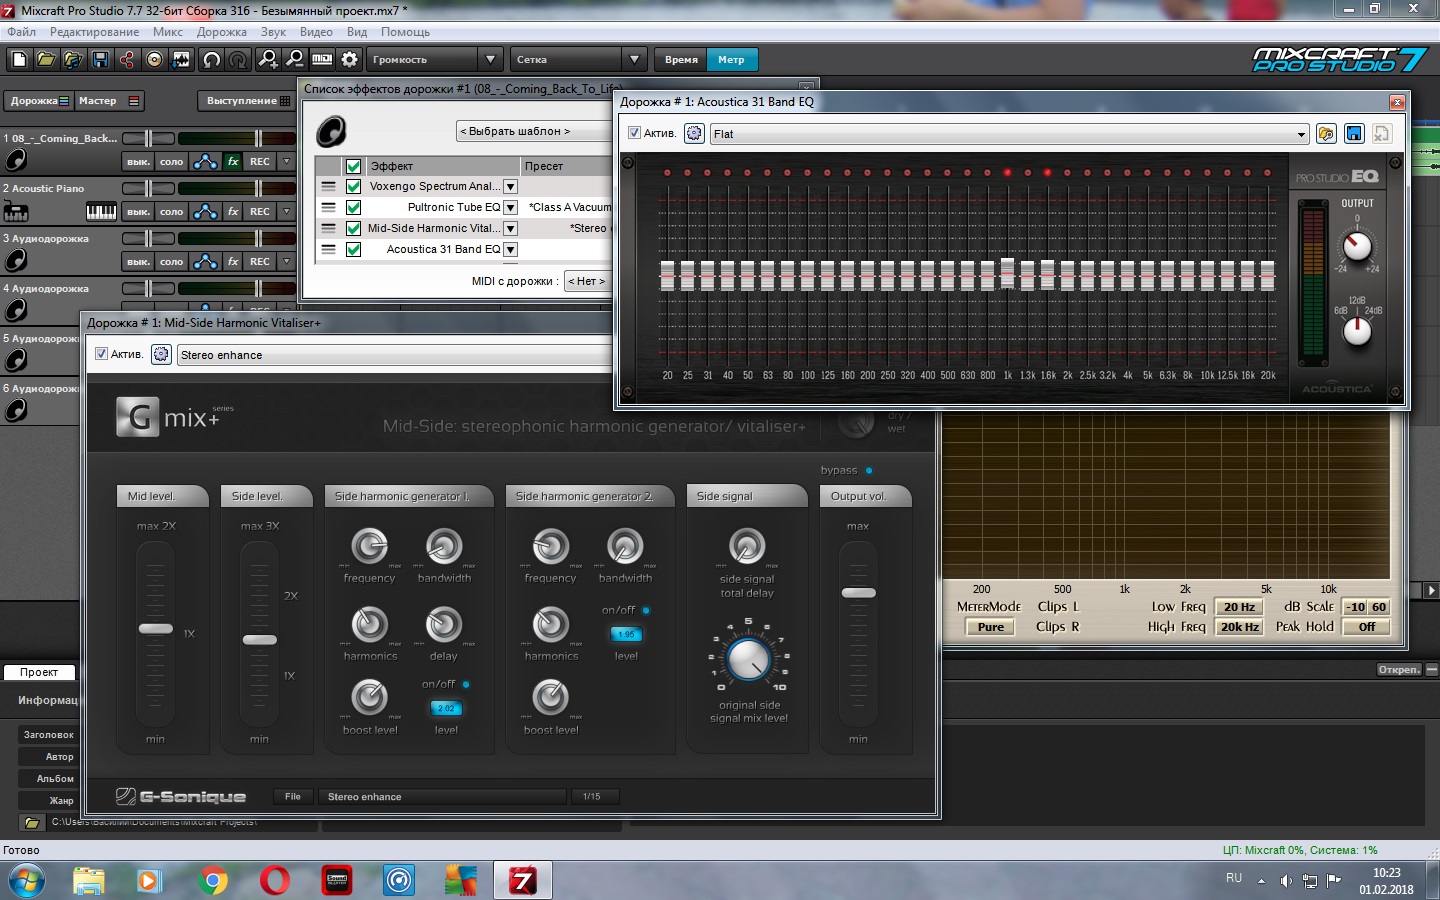Toggle the all-effects checkbox in header row

click(353, 166)
